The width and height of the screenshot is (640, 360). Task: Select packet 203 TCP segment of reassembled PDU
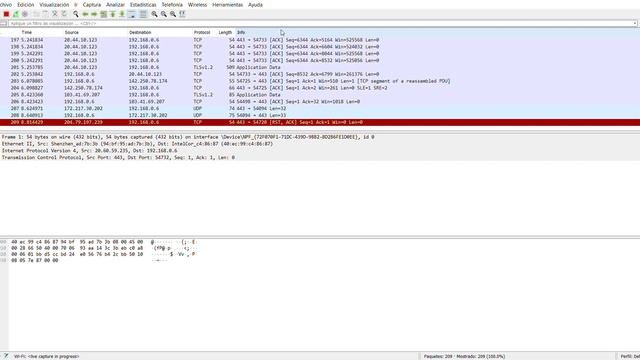point(320,81)
